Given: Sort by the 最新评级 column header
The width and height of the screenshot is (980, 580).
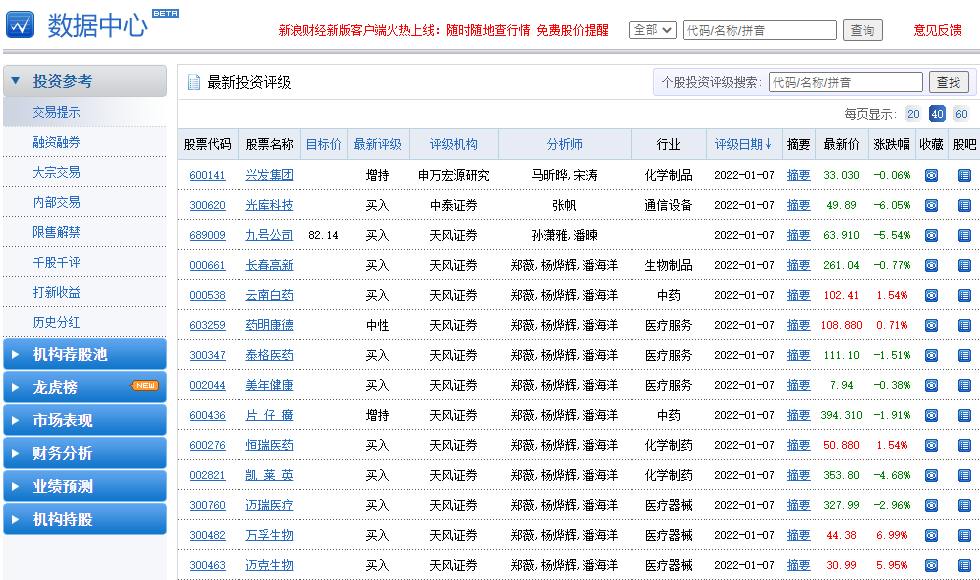Looking at the screenshot, I should coord(378,144).
